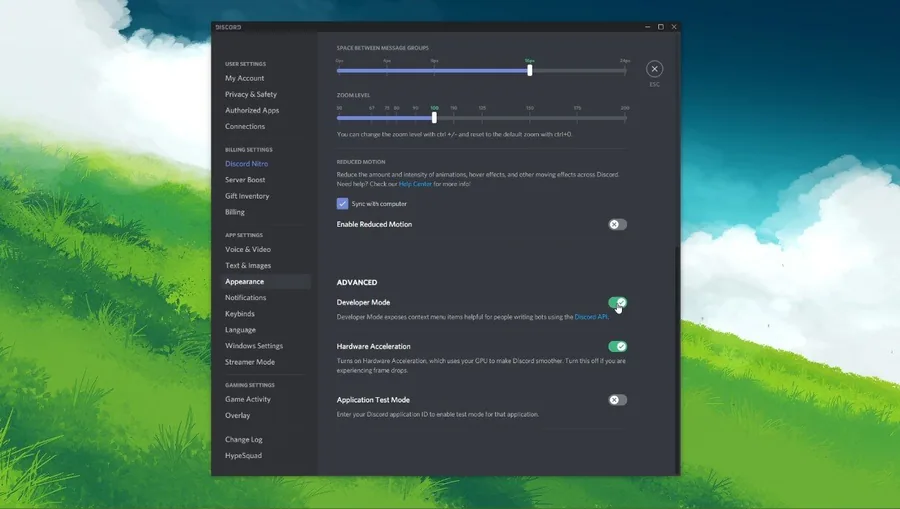The height and width of the screenshot is (509, 900).
Task: Open My Account settings
Action: click(245, 78)
